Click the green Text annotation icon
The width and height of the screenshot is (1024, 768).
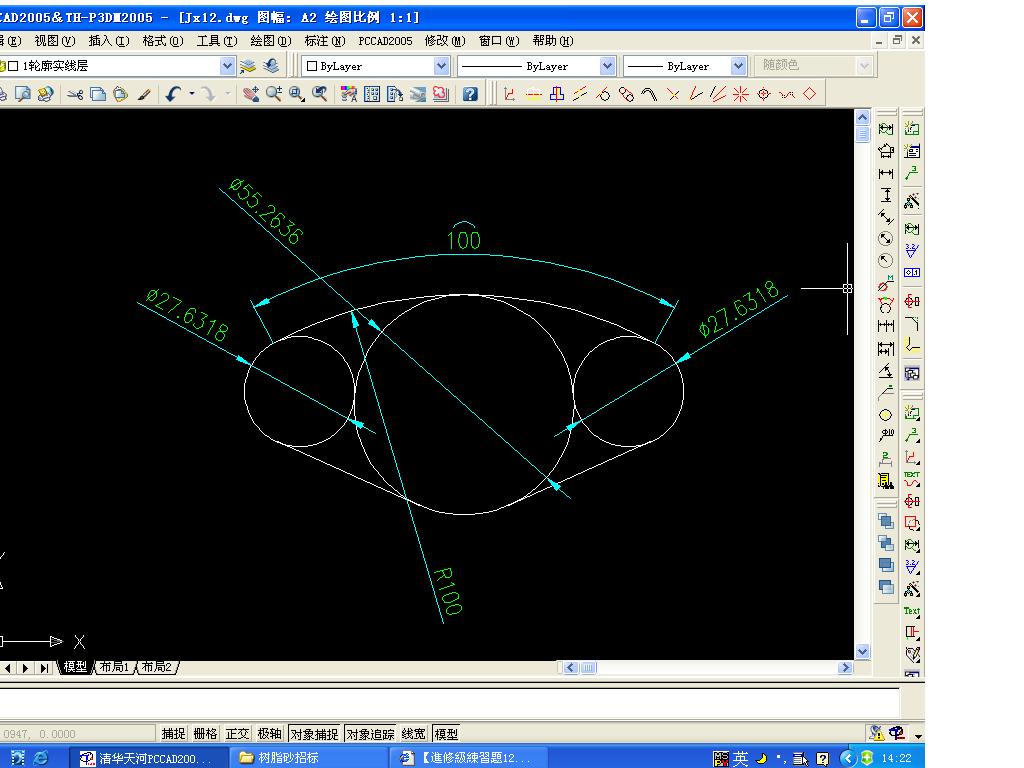pos(912,611)
